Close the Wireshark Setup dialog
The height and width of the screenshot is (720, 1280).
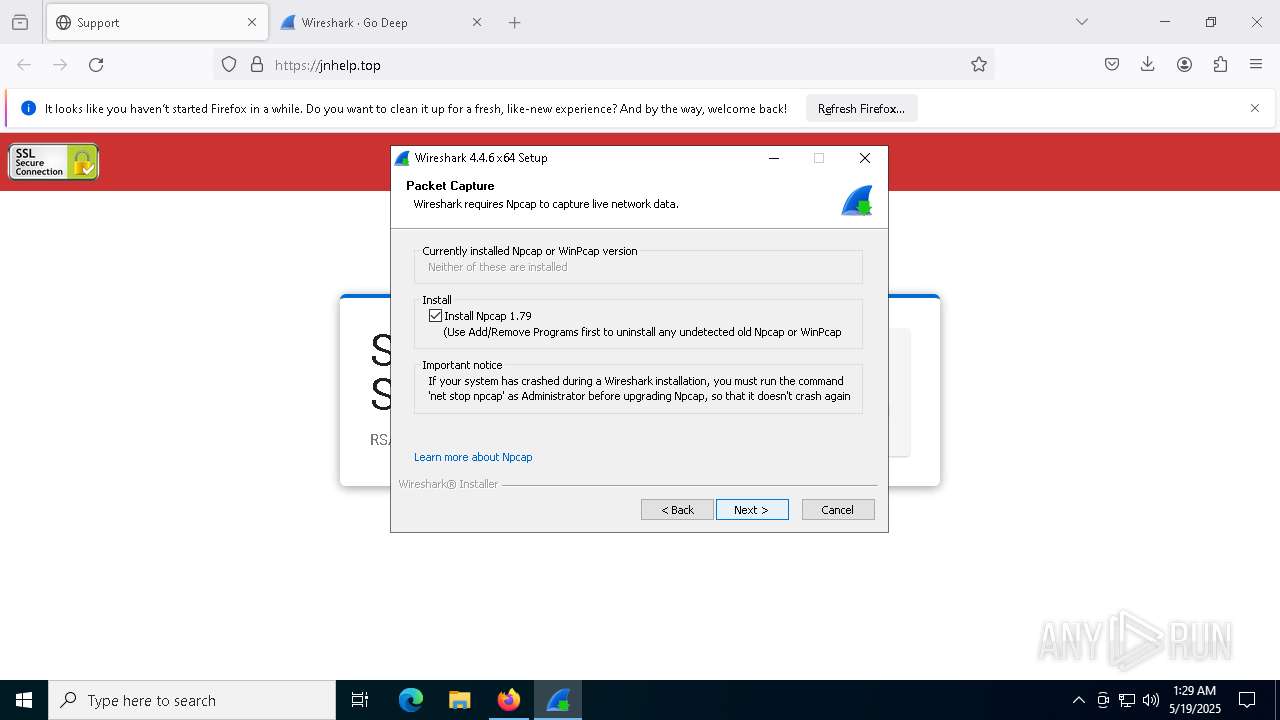coord(865,158)
